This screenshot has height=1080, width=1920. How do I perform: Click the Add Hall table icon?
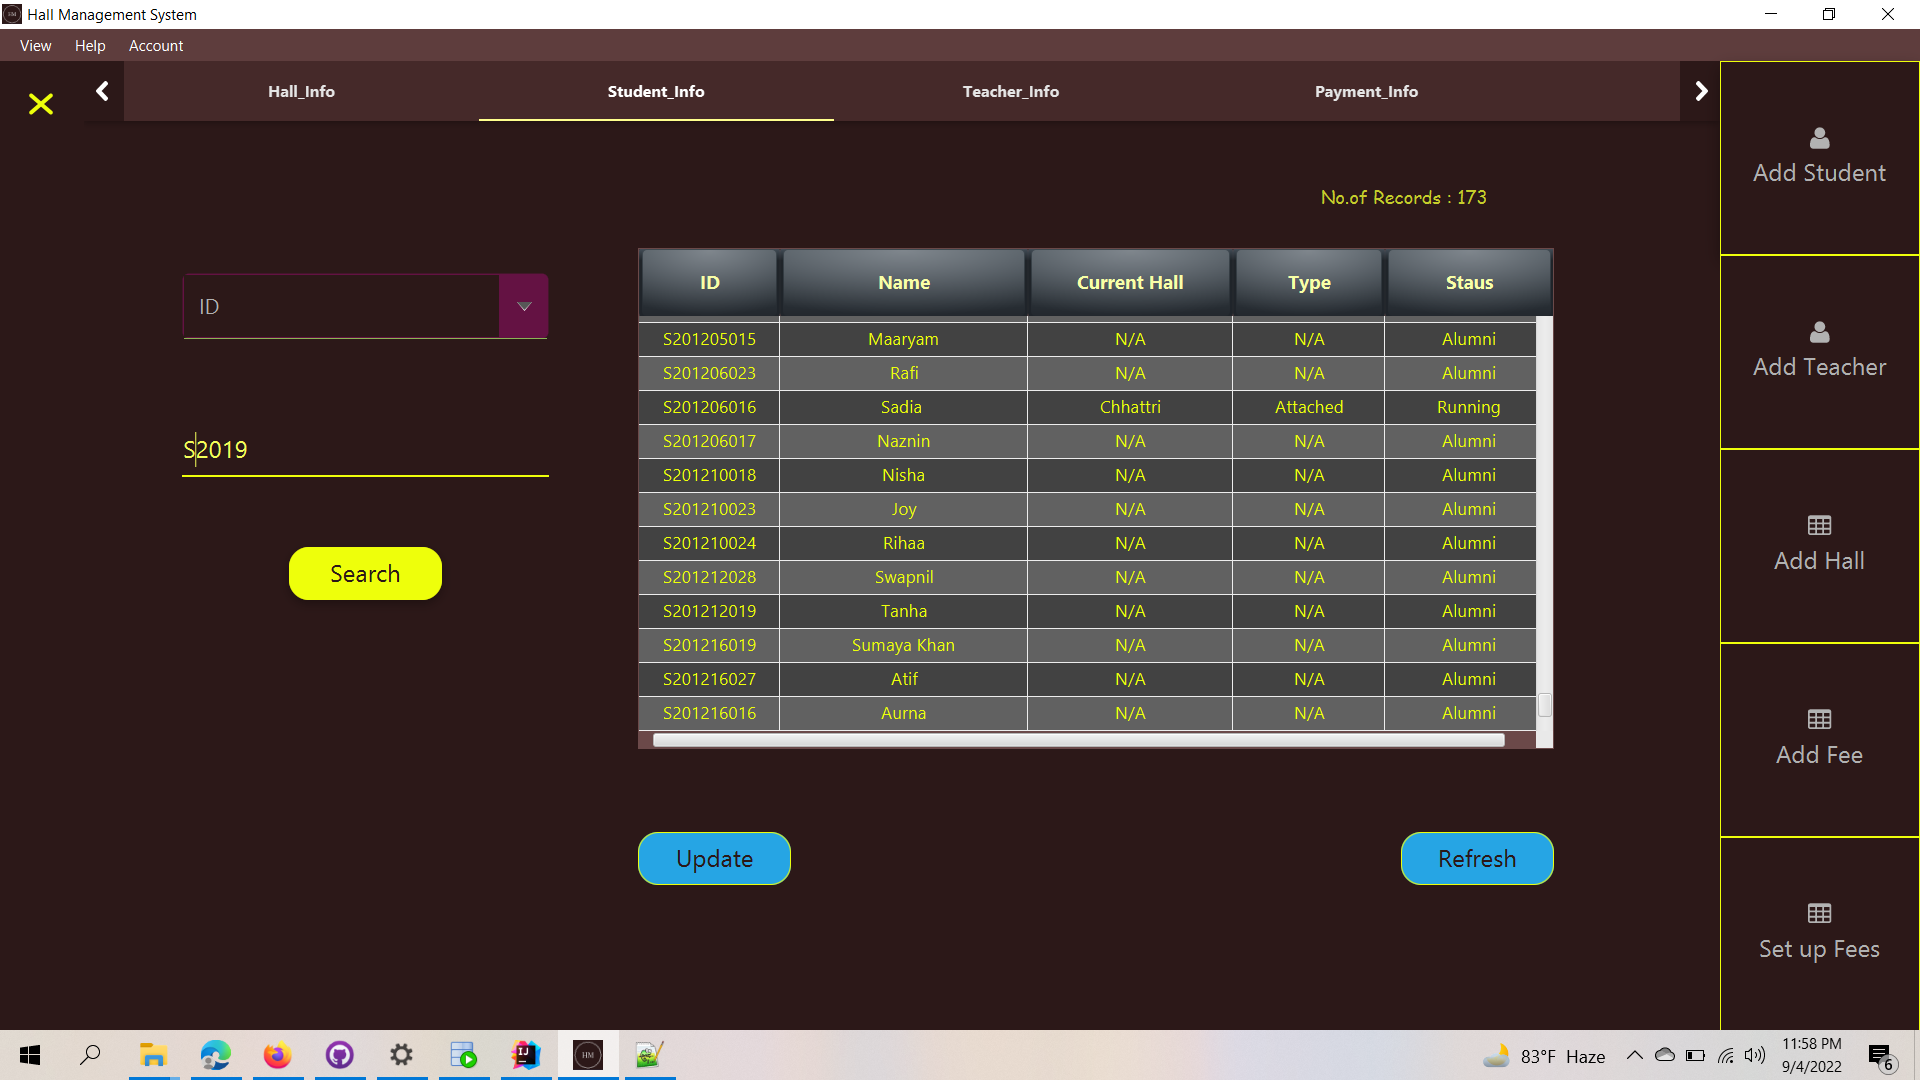(x=1819, y=526)
